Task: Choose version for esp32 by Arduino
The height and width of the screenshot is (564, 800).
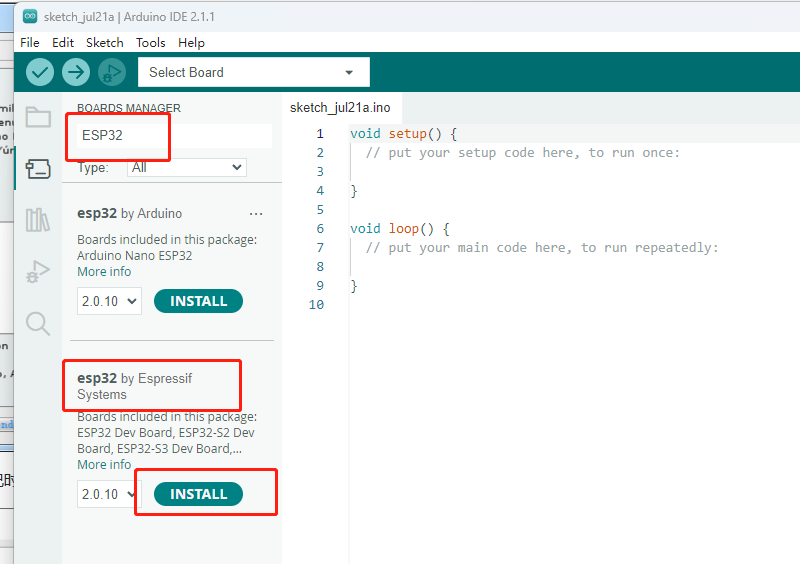Action: pyautogui.click(x=109, y=301)
